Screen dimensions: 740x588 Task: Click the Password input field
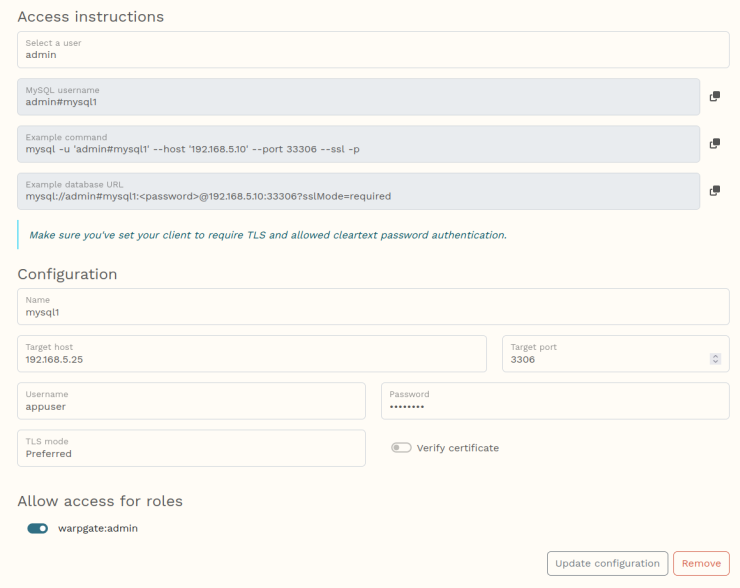click(x=554, y=401)
